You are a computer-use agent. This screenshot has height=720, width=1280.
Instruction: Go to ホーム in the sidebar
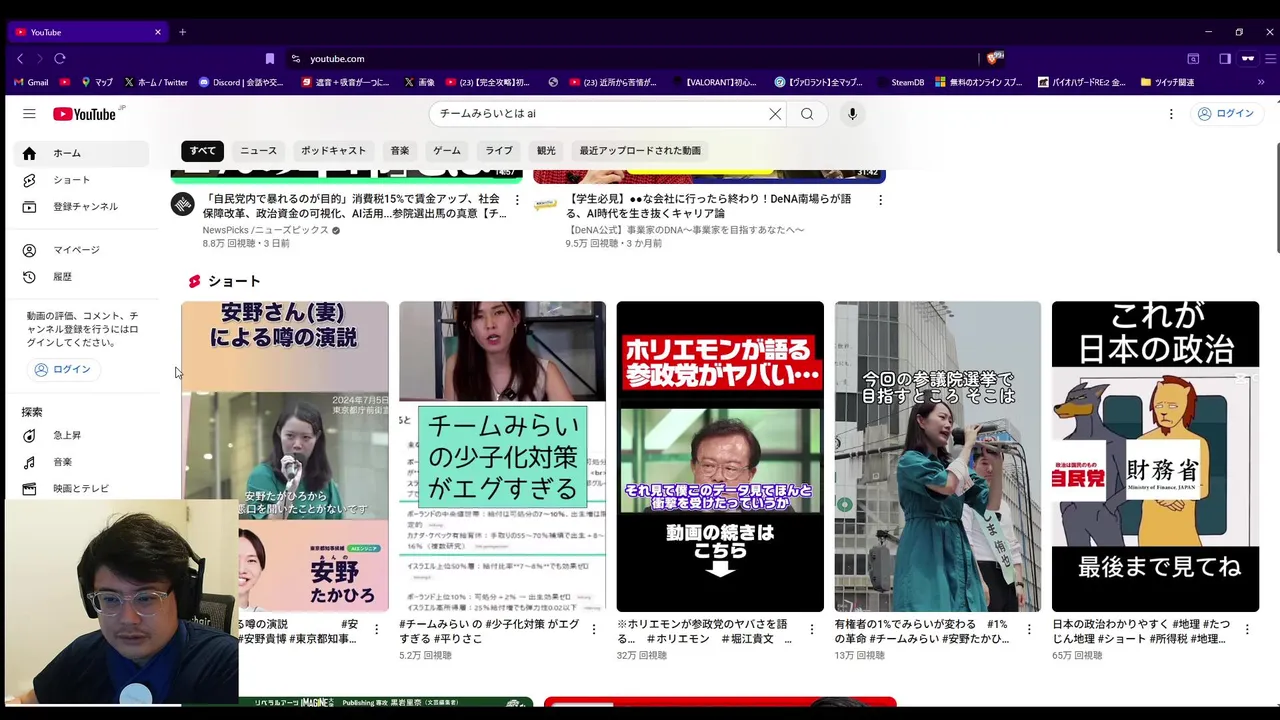pos(80,153)
